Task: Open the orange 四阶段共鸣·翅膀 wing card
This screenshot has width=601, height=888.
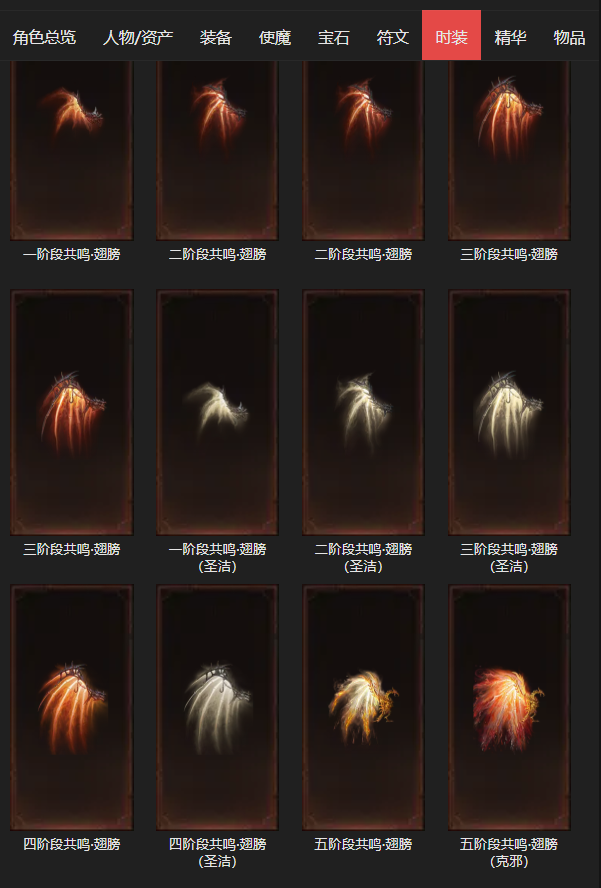Action: [x=72, y=707]
